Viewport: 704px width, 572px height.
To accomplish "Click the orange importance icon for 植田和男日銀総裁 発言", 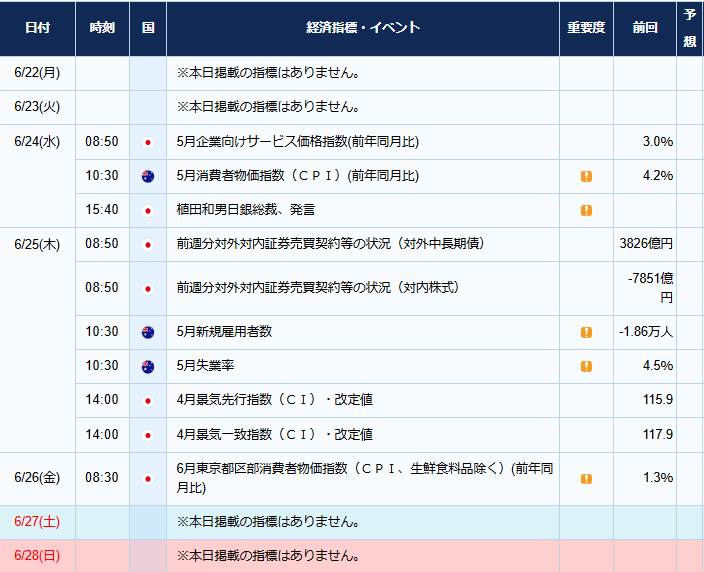I will click(586, 210).
